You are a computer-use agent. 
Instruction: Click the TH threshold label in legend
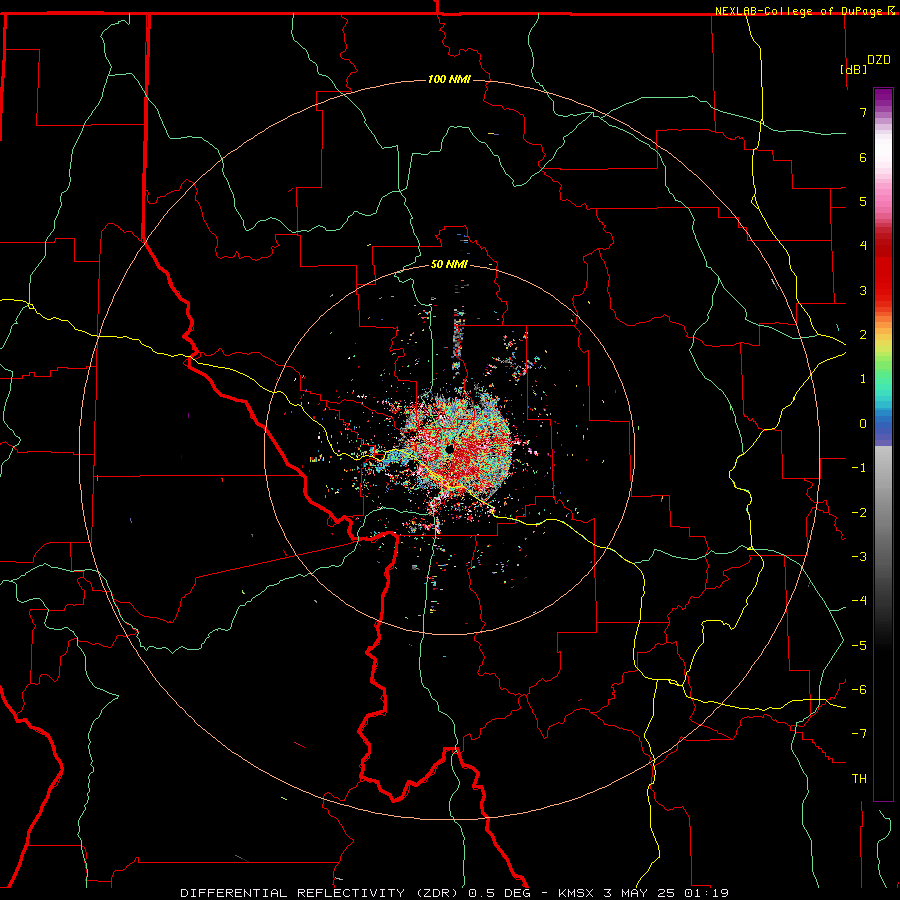[859, 779]
